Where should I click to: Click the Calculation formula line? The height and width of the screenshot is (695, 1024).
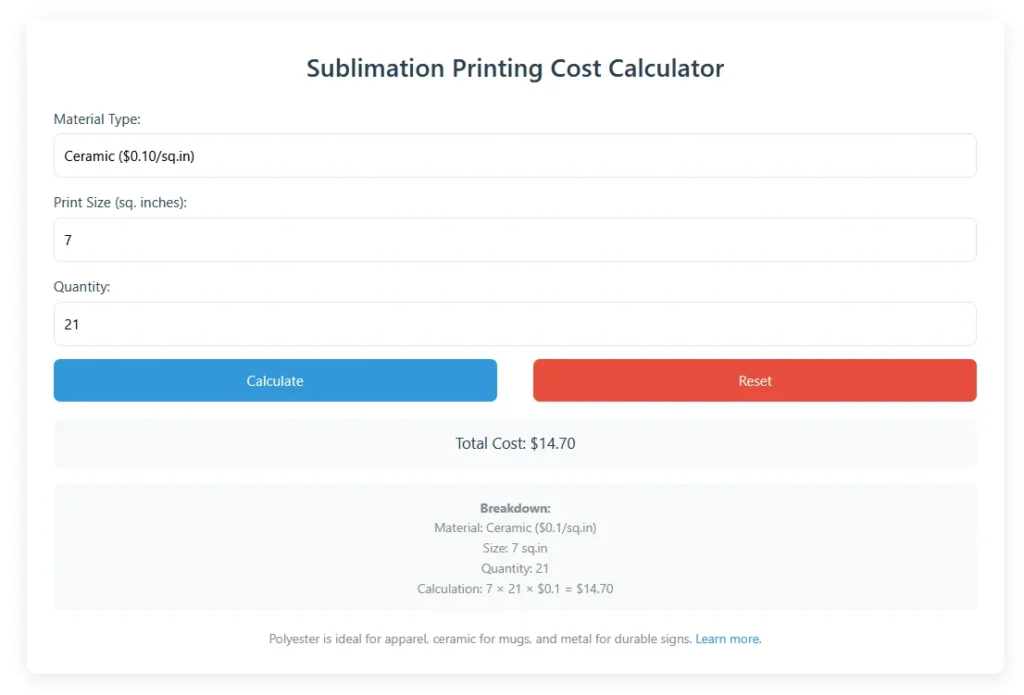tap(515, 589)
